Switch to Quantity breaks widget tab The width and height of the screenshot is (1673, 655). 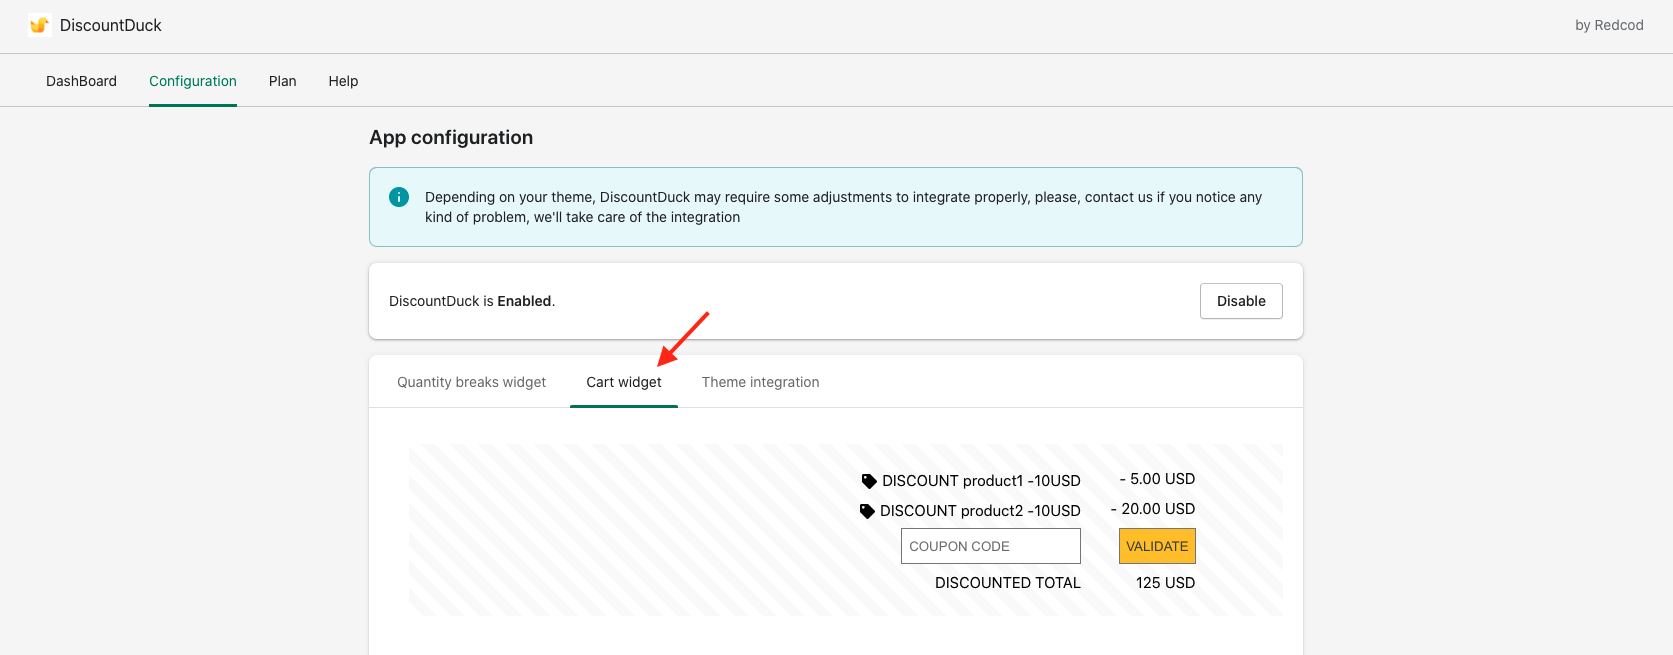[x=471, y=382]
